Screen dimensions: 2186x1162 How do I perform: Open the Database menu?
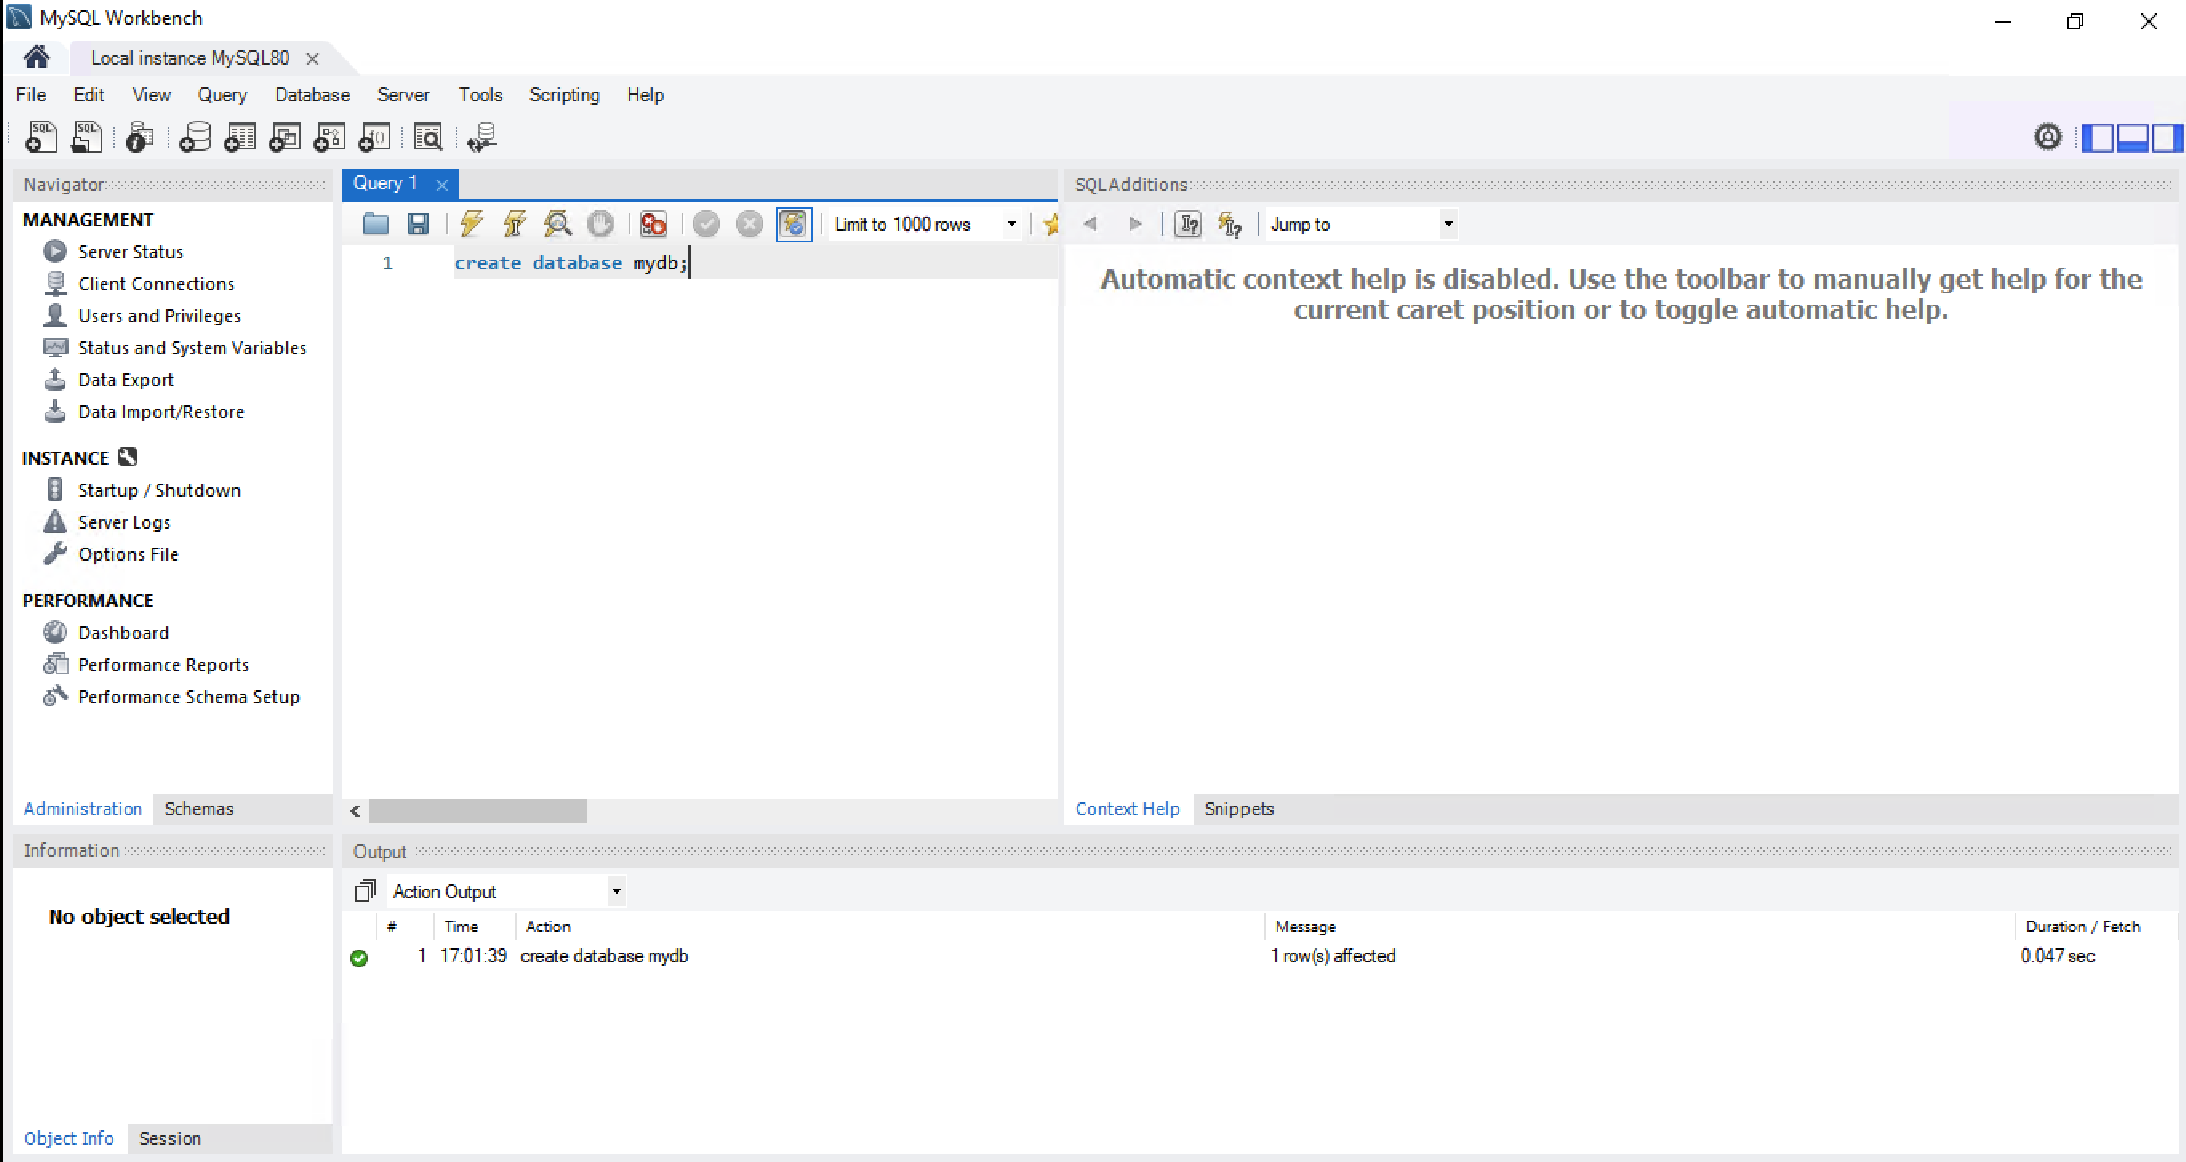[x=313, y=94]
